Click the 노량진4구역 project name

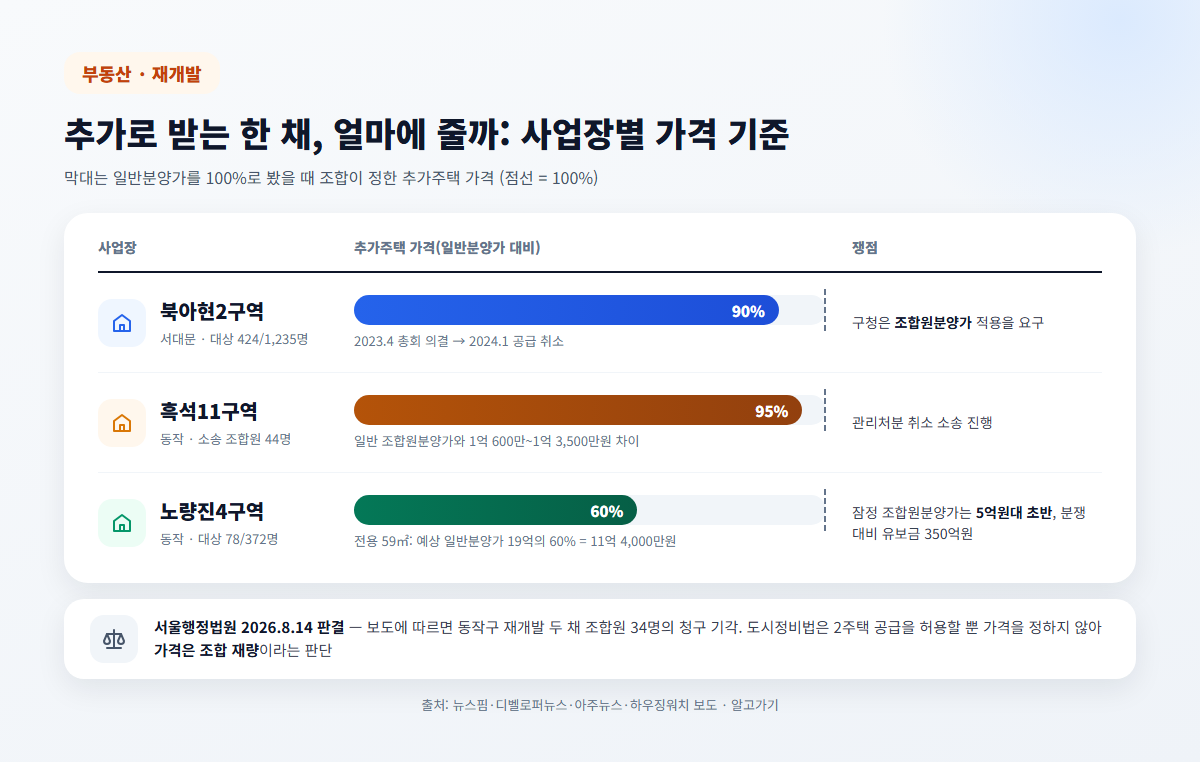212,511
